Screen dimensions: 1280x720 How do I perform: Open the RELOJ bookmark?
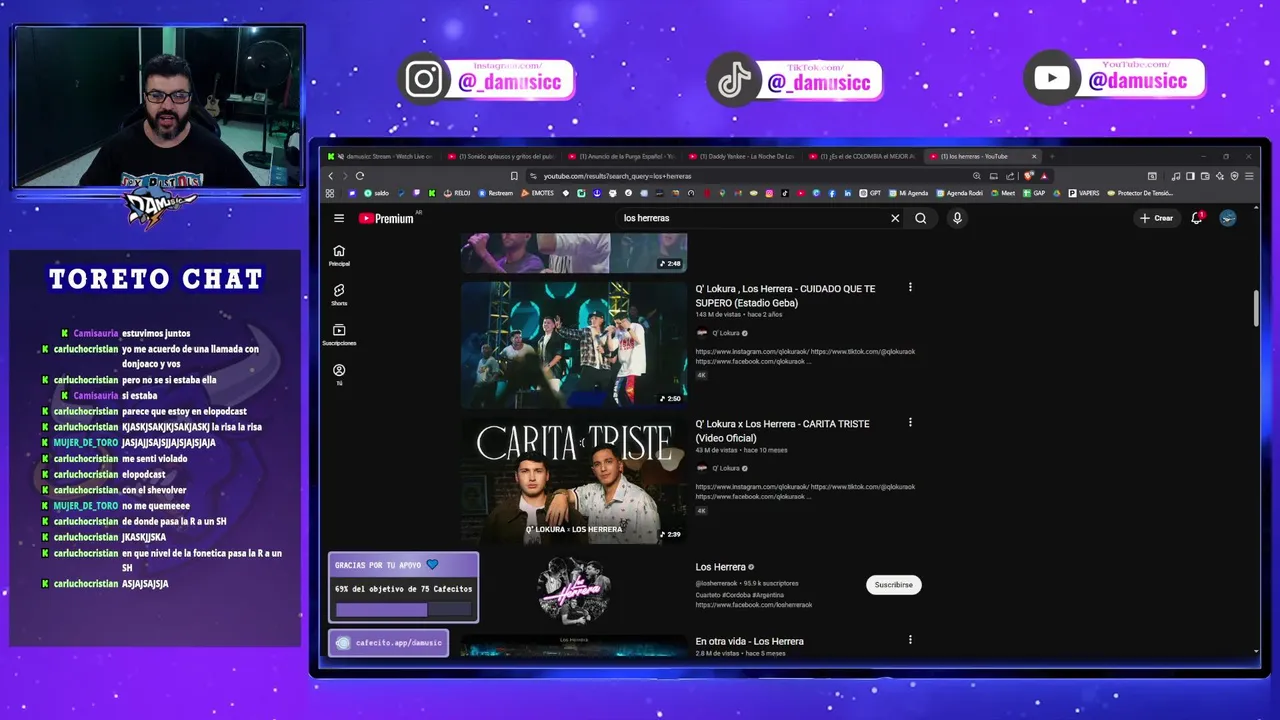(457, 193)
